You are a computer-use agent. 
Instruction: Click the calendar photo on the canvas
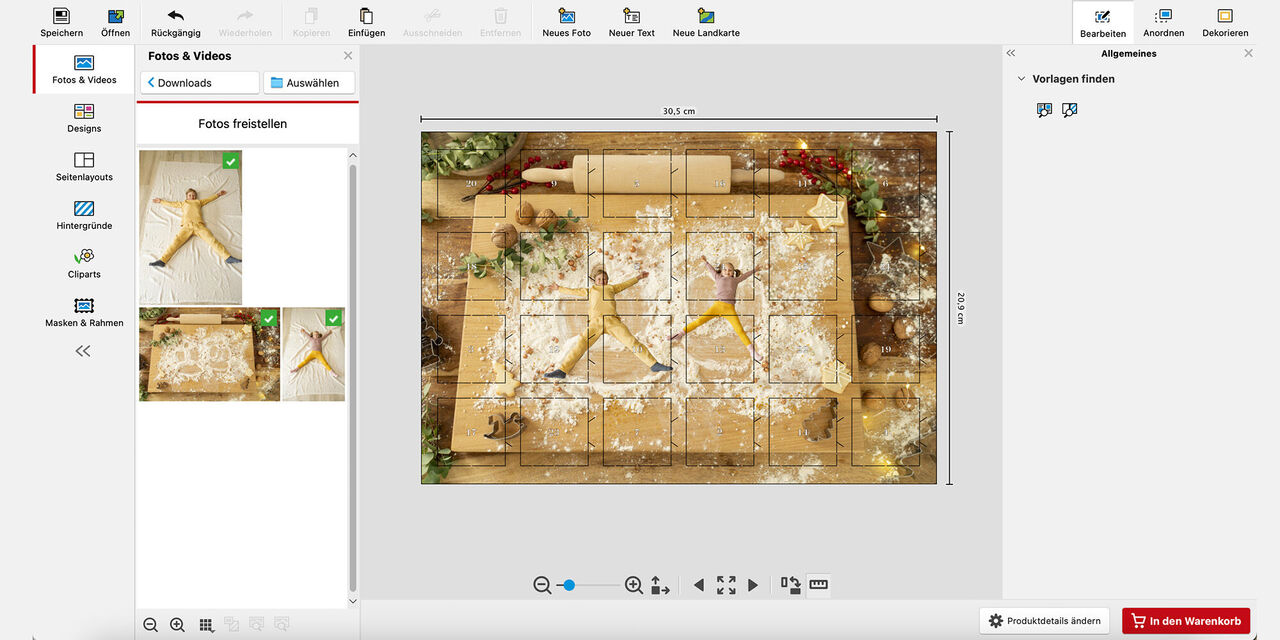(679, 308)
